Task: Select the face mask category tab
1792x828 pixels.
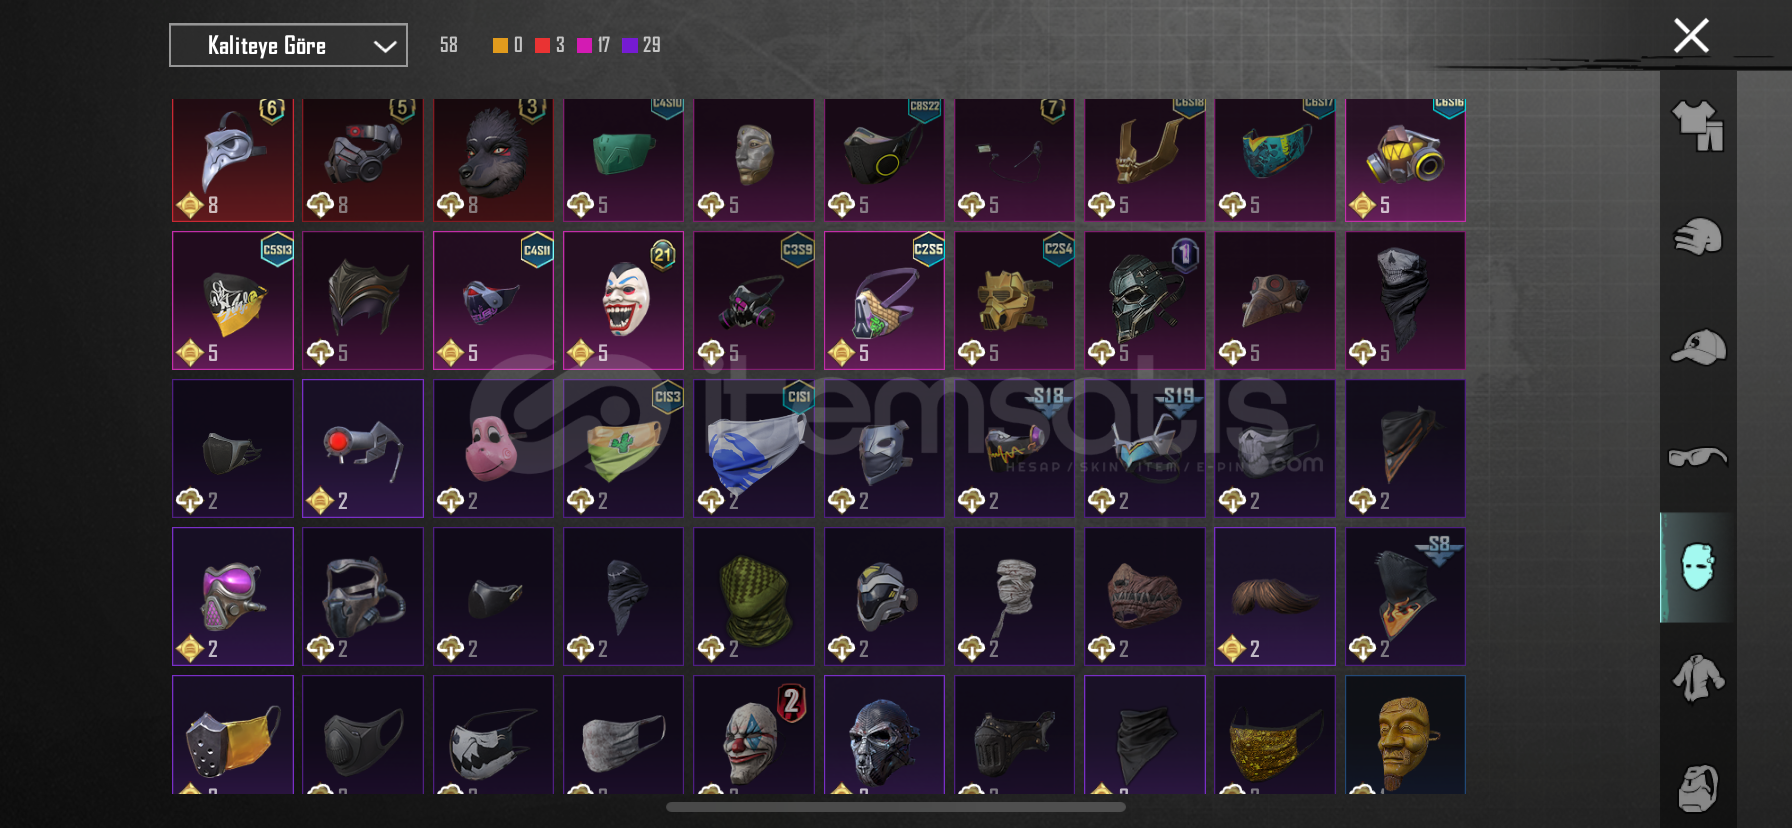Action: point(1698,568)
